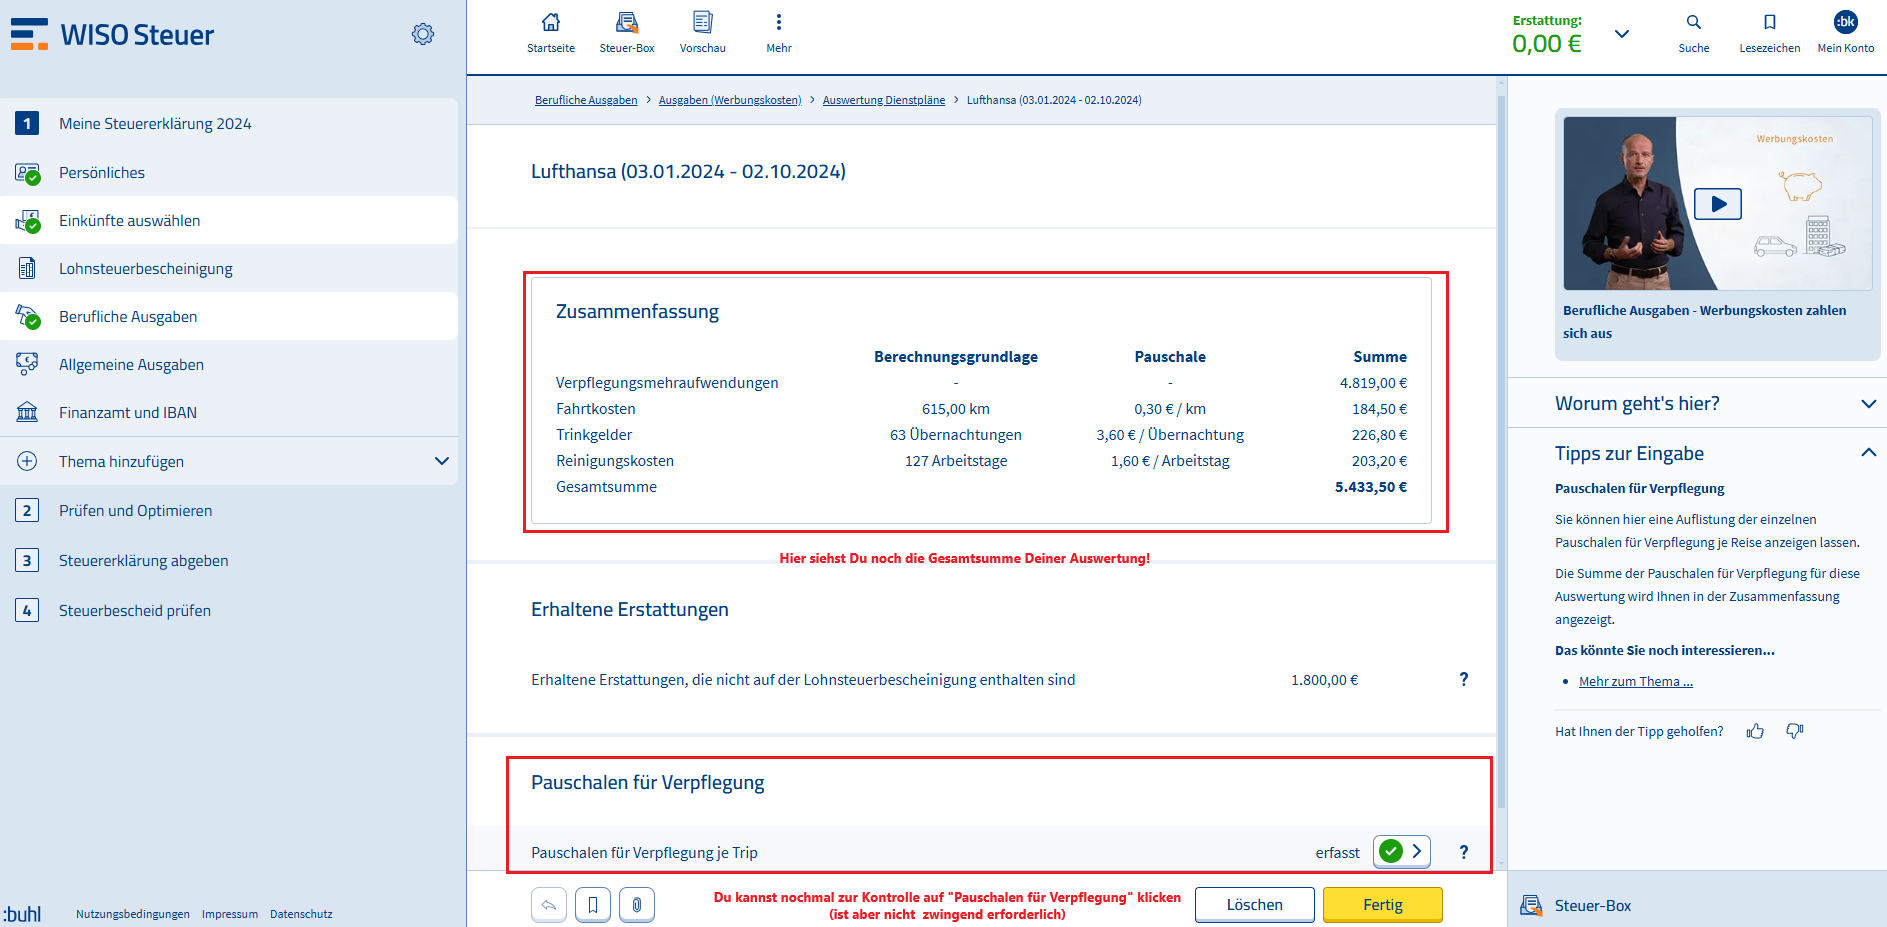
Task: Expand Thema hinzufügen chevron
Action: [442, 461]
